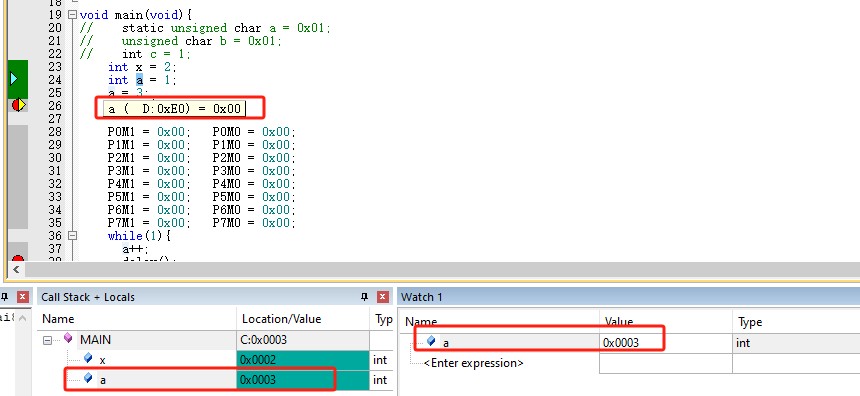Click 'P0M1 = 0x00;' on line 28

pos(149,132)
